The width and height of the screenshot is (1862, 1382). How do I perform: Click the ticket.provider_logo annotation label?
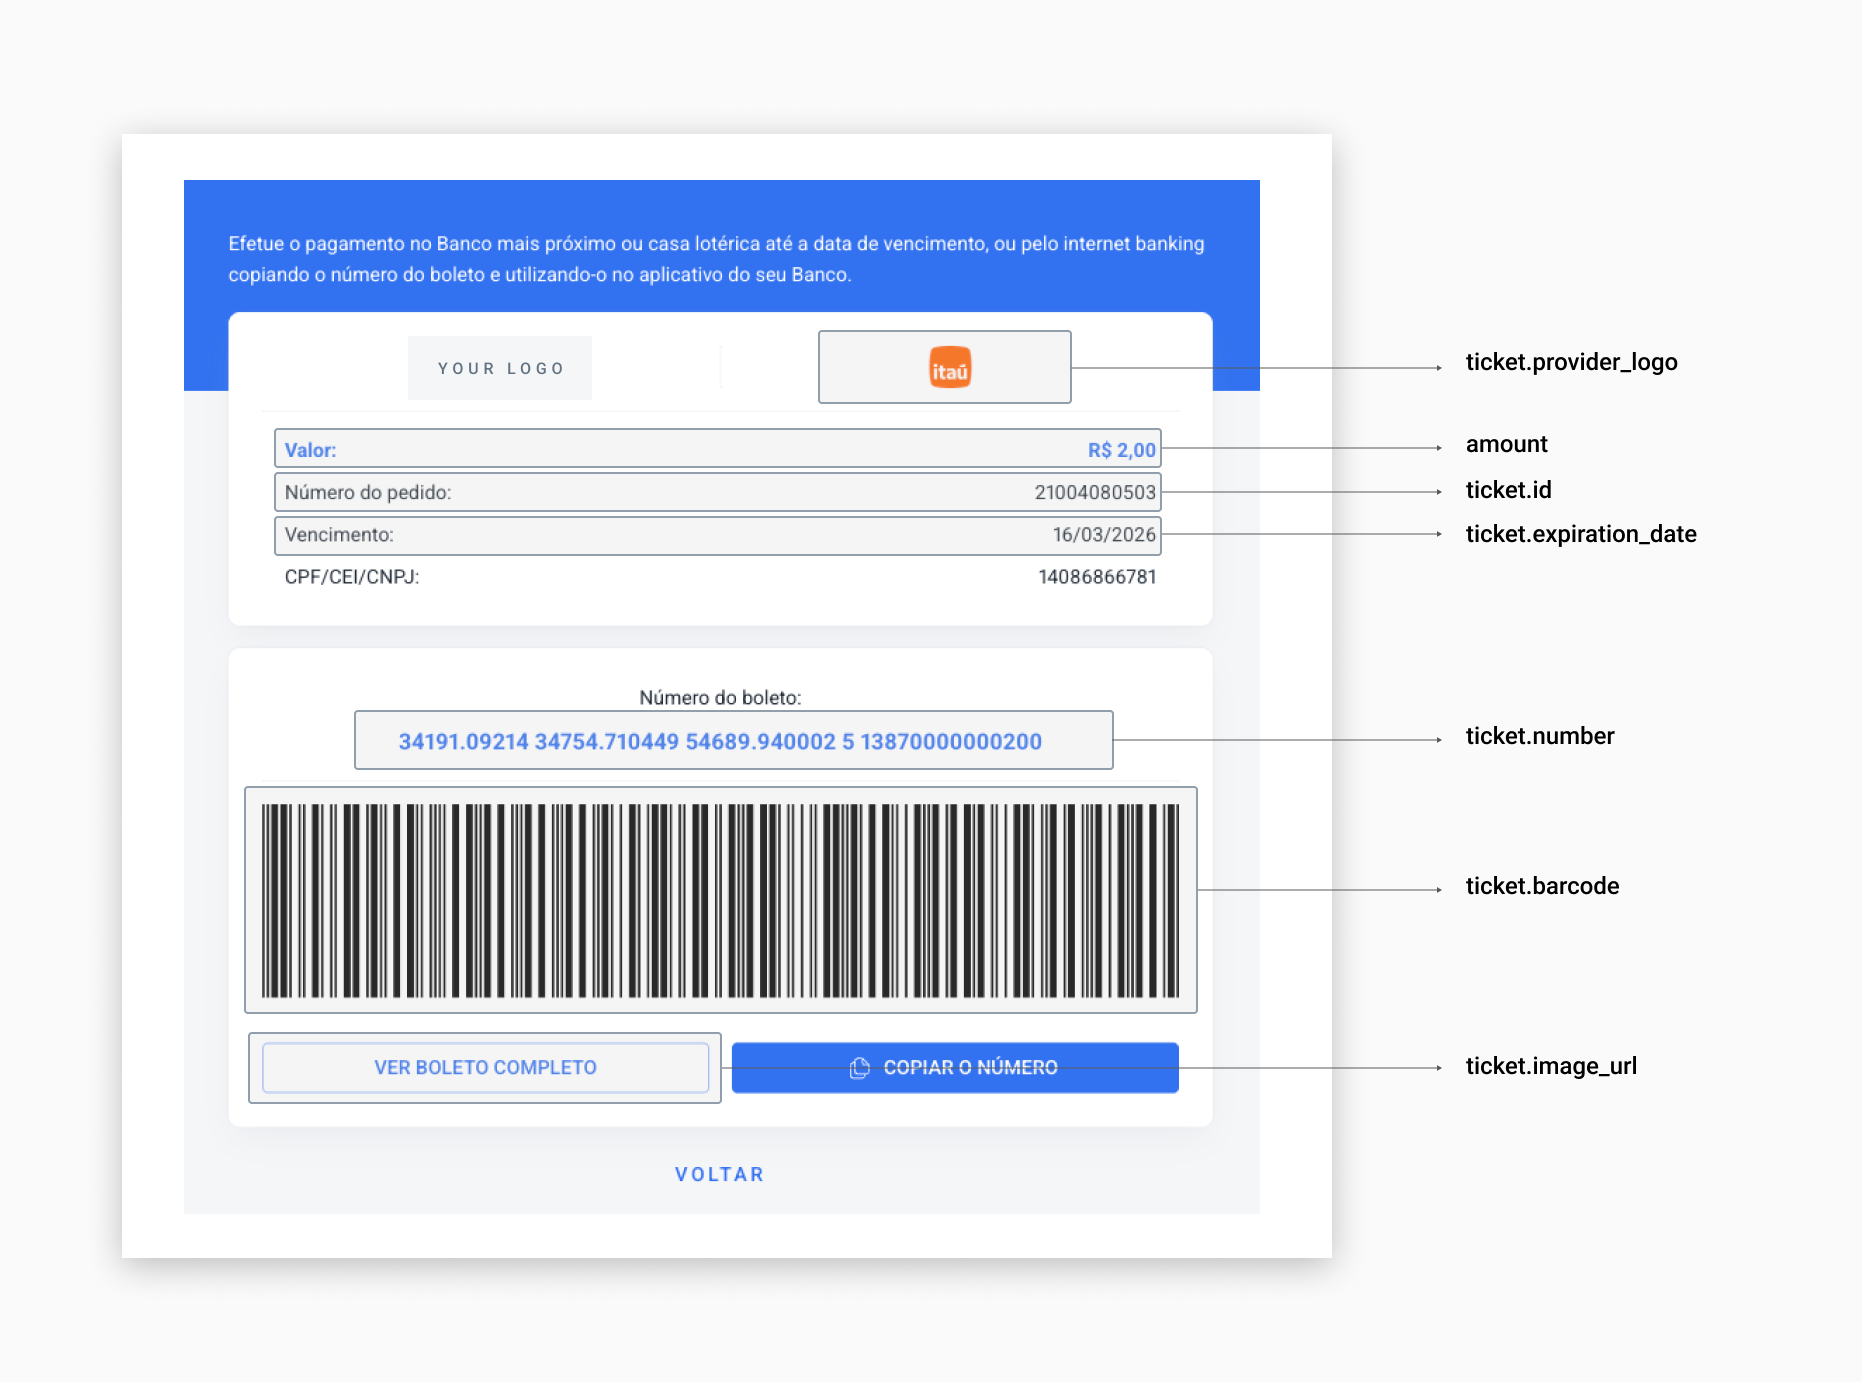1571,363
